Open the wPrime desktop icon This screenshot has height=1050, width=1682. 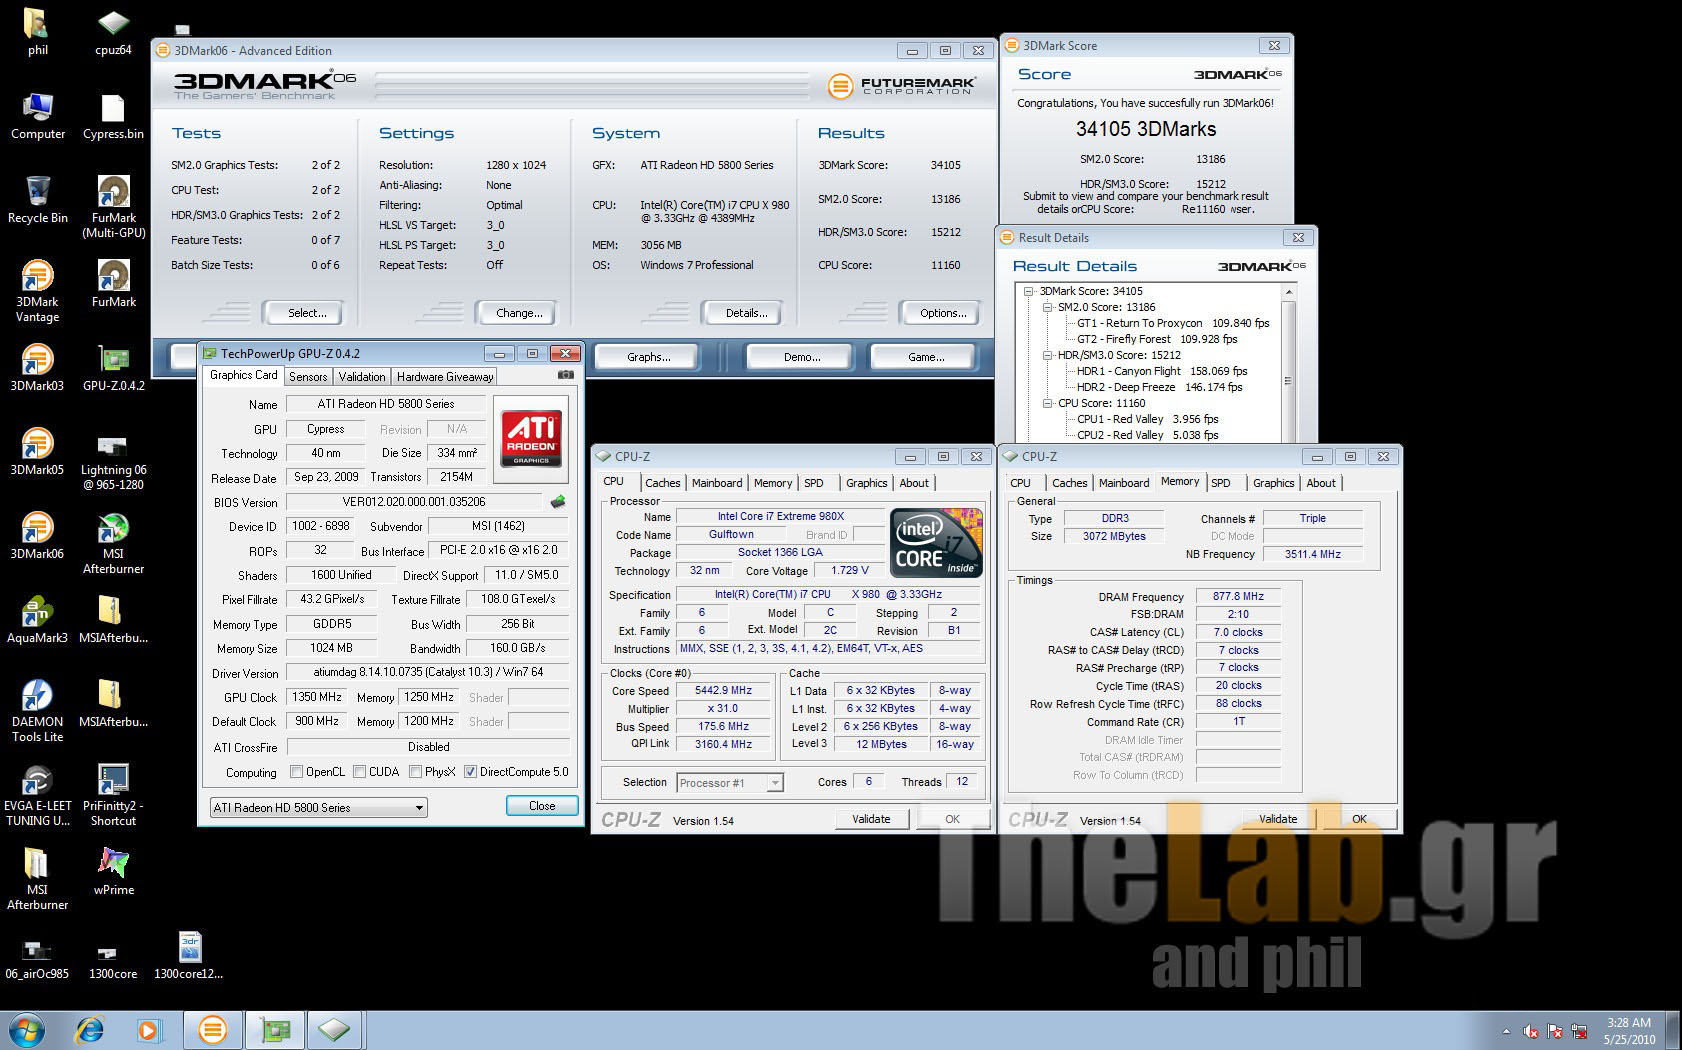(x=114, y=864)
